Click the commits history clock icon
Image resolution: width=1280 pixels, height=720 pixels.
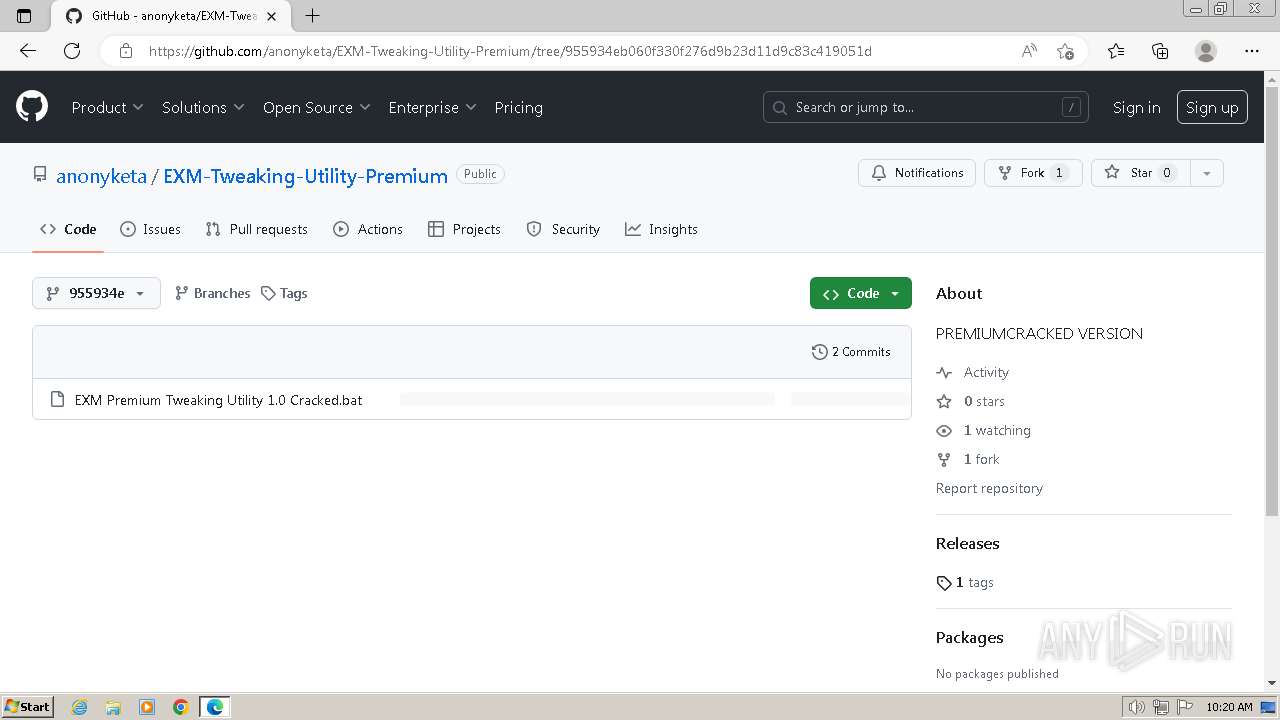pyautogui.click(x=819, y=352)
